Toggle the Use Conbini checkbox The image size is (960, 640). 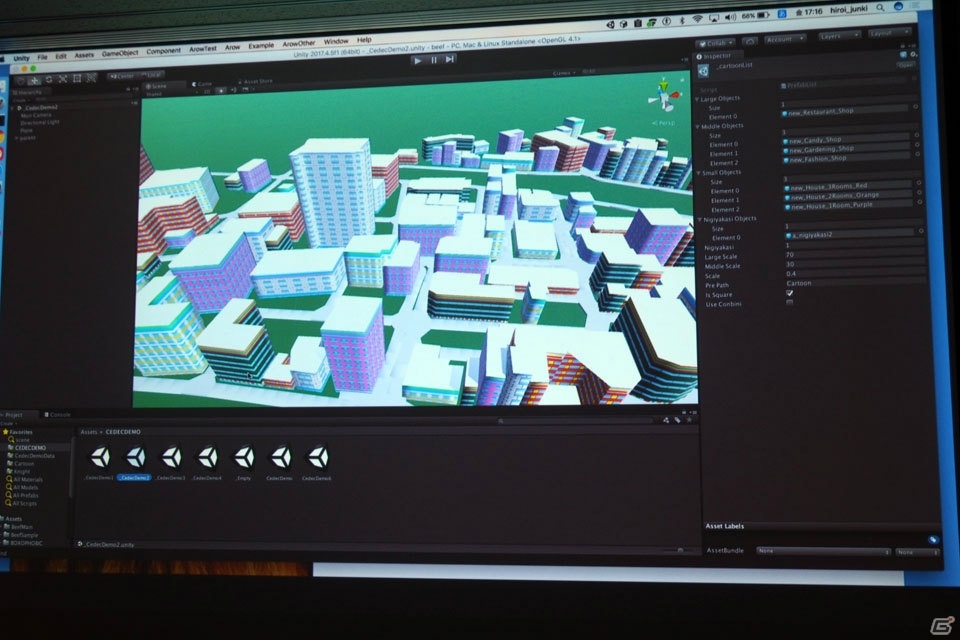pos(790,302)
